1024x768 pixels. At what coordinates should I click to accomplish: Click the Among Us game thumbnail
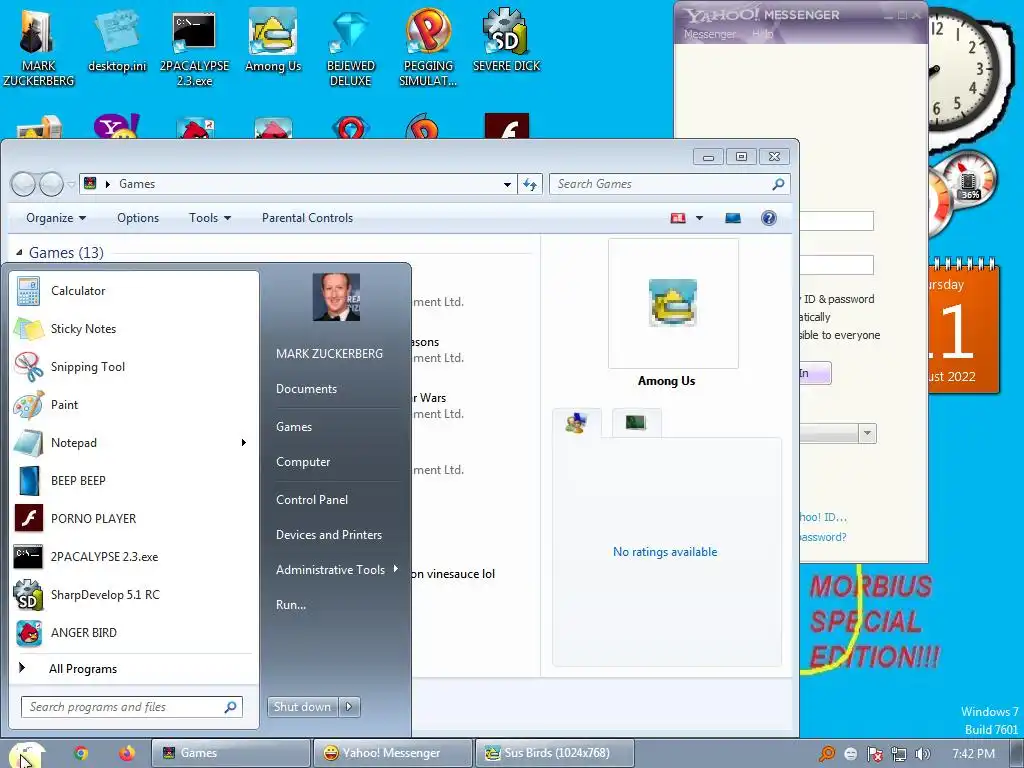coord(673,303)
